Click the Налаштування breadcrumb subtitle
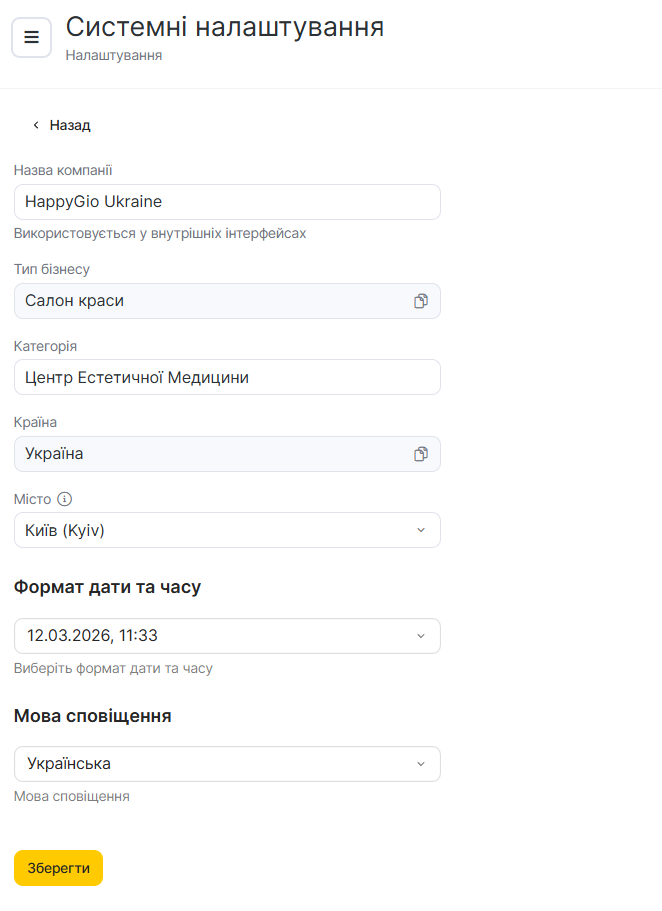 (114, 55)
